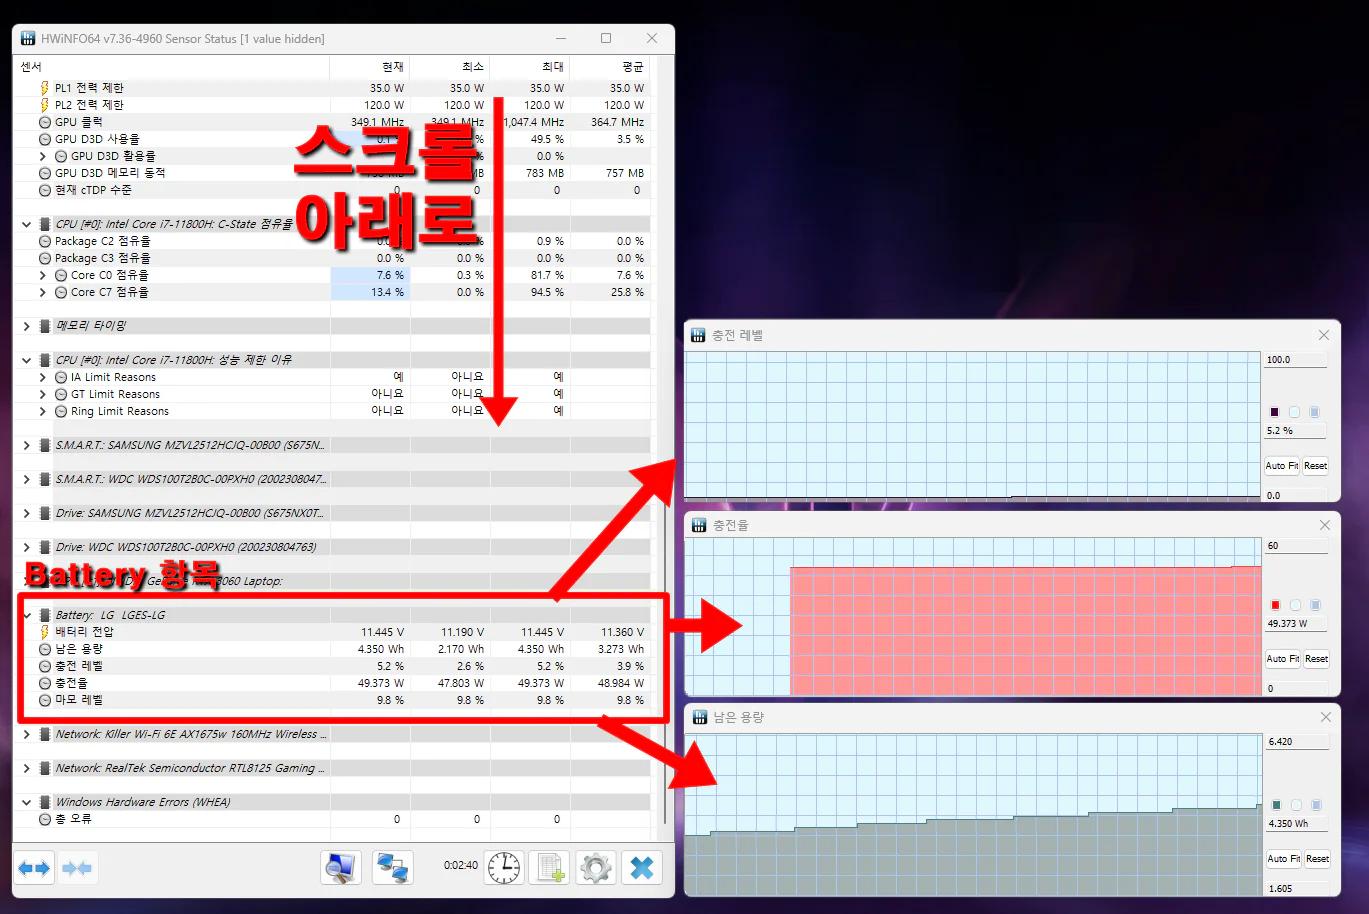Click the chip icon of Battery: LG group
Viewport: 1369px width, 914px height.
[x=45, y=615]
